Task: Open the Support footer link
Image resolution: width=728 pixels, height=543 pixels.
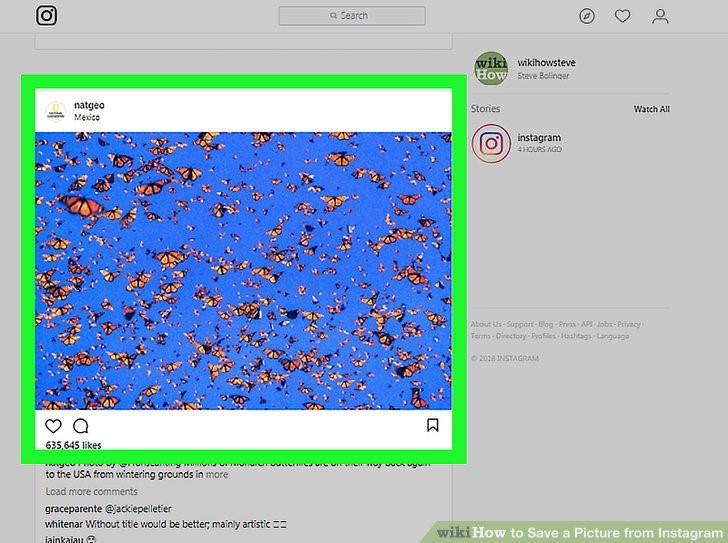Action: [520, 324]
